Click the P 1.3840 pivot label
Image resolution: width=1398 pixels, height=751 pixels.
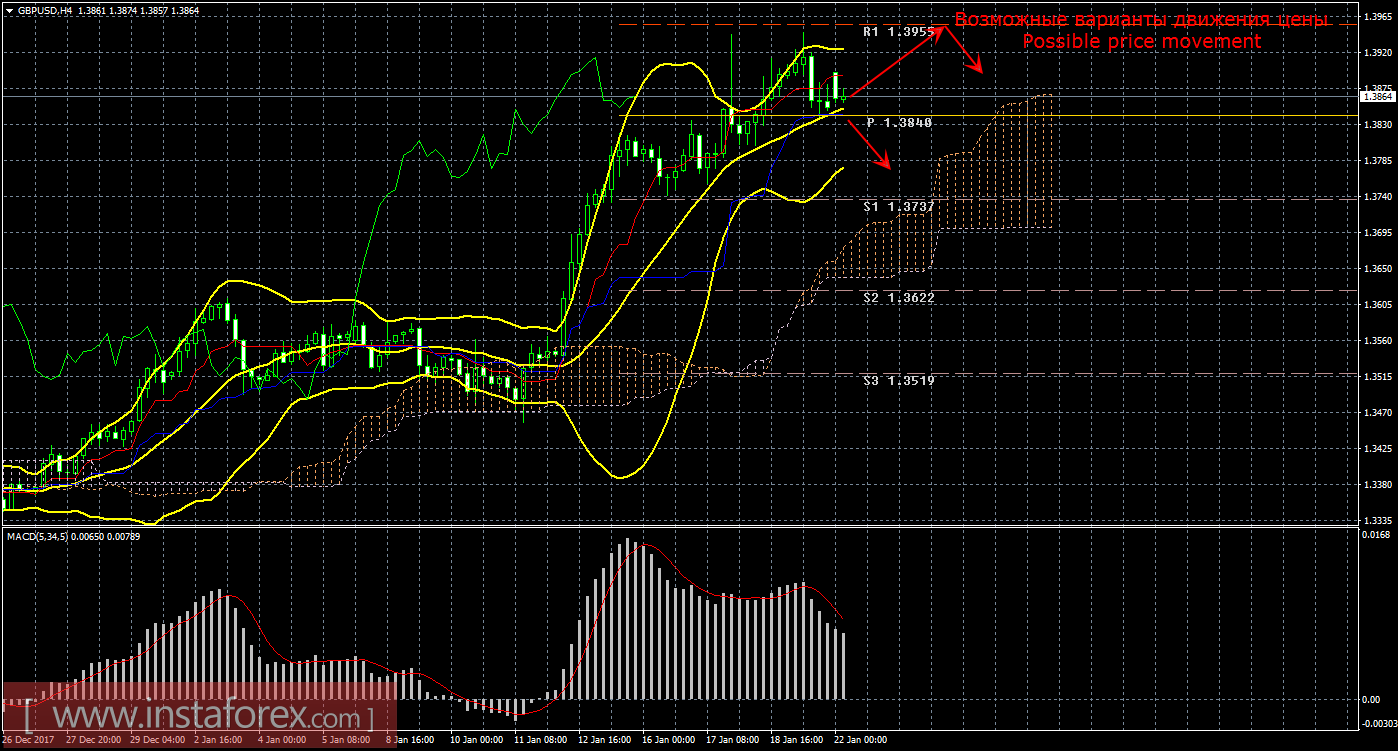point(899,122)
